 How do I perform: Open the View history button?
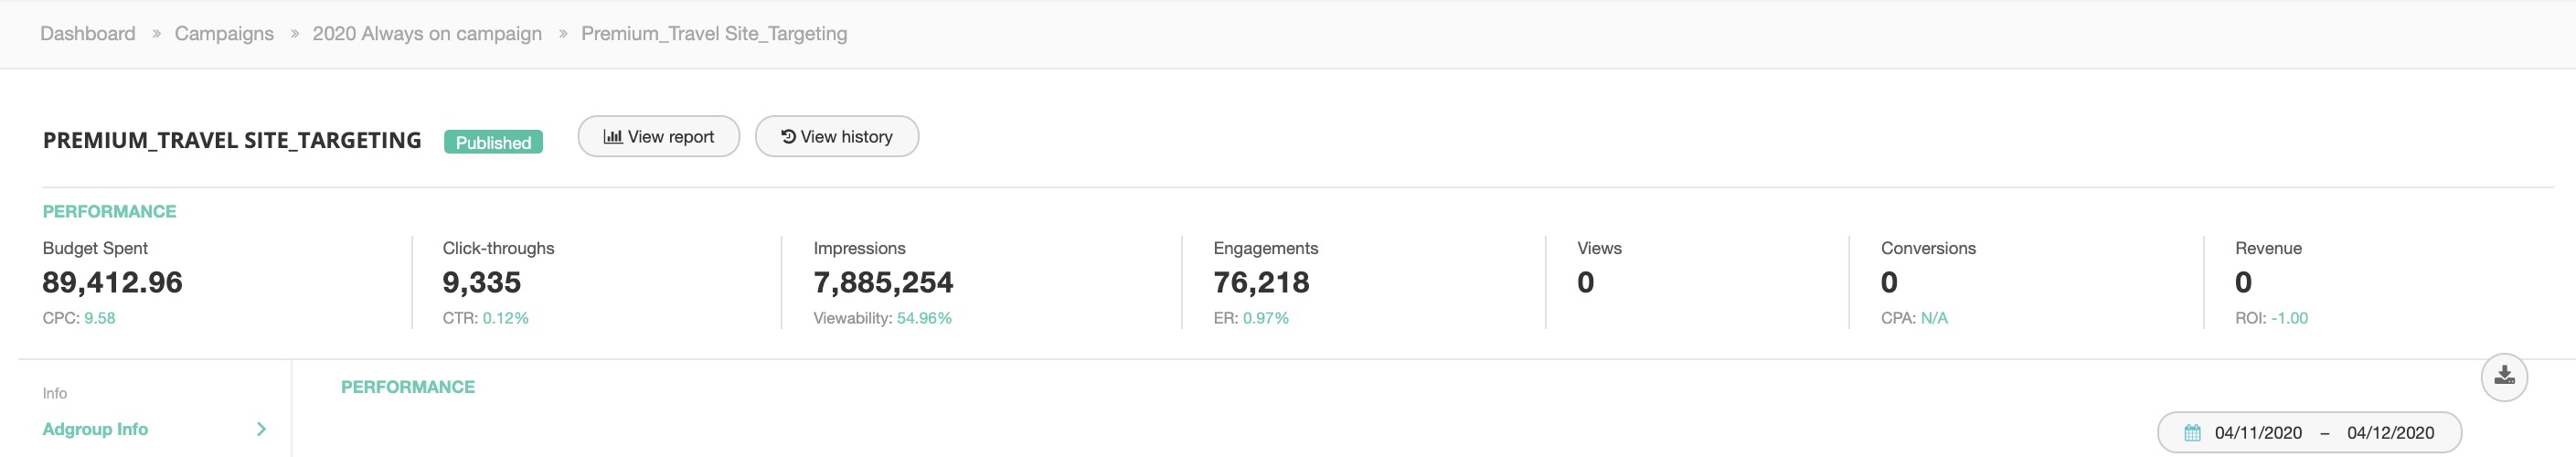point(836,137)
